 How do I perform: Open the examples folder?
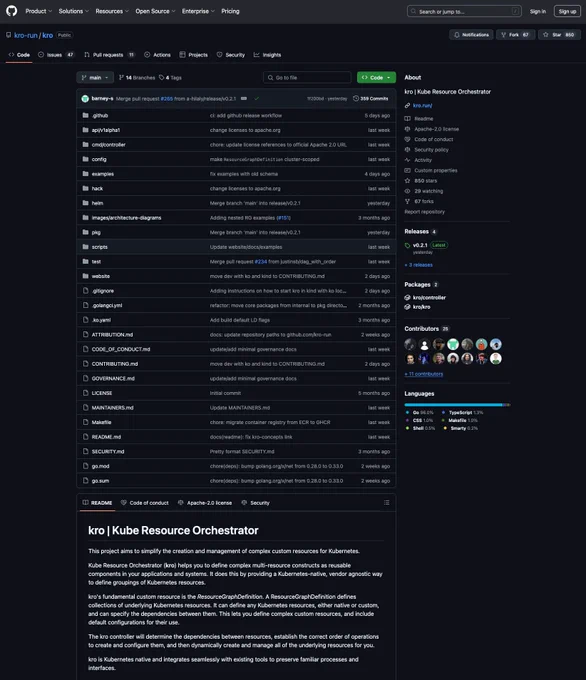pyautogui.click(x=103, y=174)
